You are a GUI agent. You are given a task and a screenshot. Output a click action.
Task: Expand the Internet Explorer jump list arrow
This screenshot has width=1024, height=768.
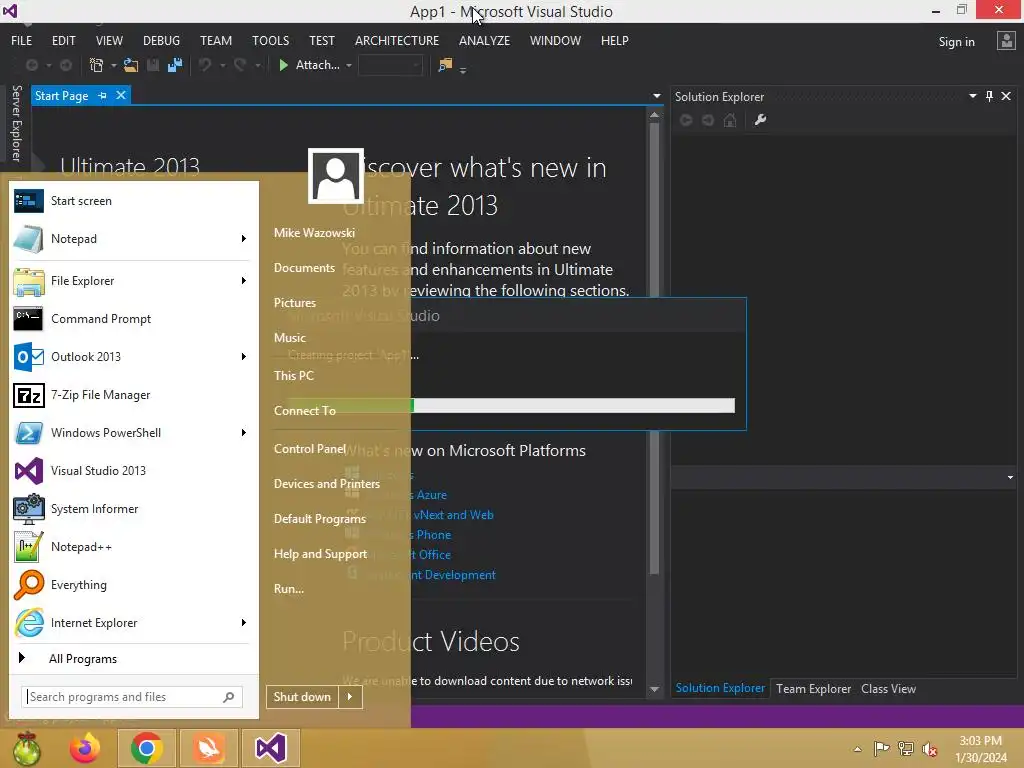point(244,623)
